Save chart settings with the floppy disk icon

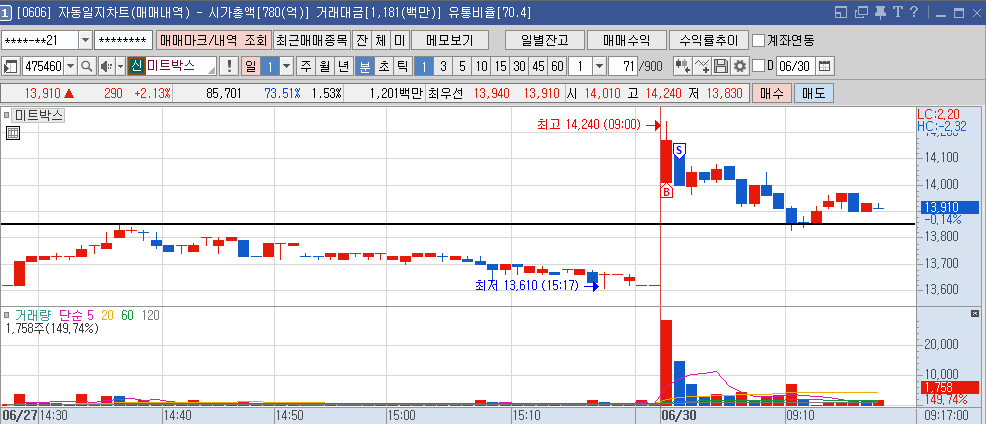[x=721, y=66]
